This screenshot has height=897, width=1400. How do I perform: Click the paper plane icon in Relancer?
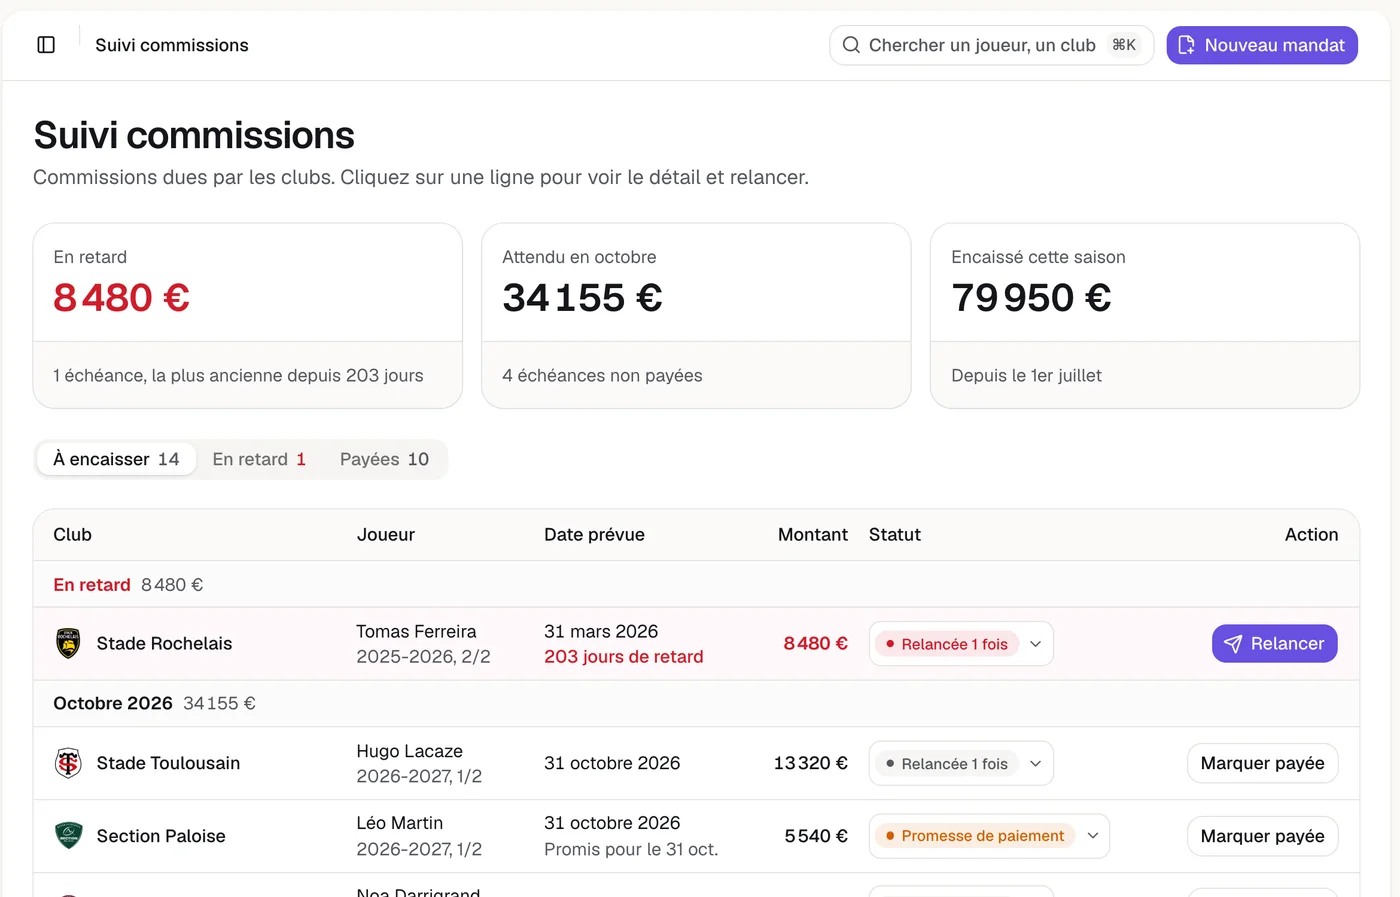(1233, 644)
